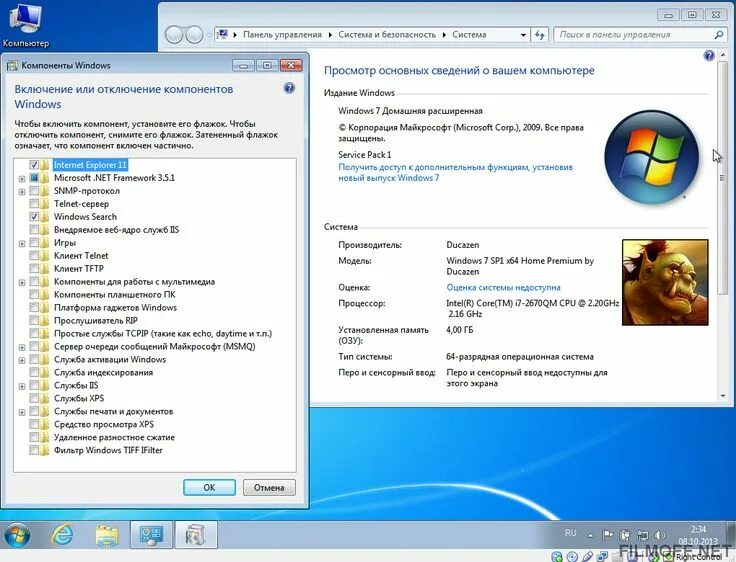Show hidden tray icons arrow
This screenshot has height=562, width=736.
click(590, 535)
